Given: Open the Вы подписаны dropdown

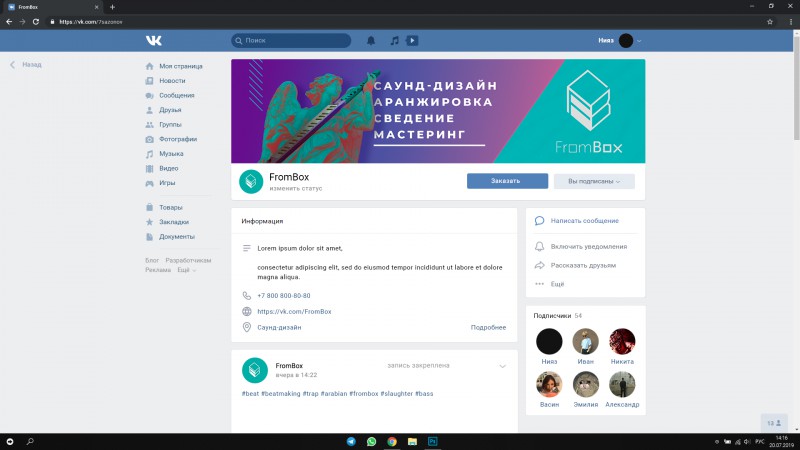Looking at the screenshot, I should [594, 181].
